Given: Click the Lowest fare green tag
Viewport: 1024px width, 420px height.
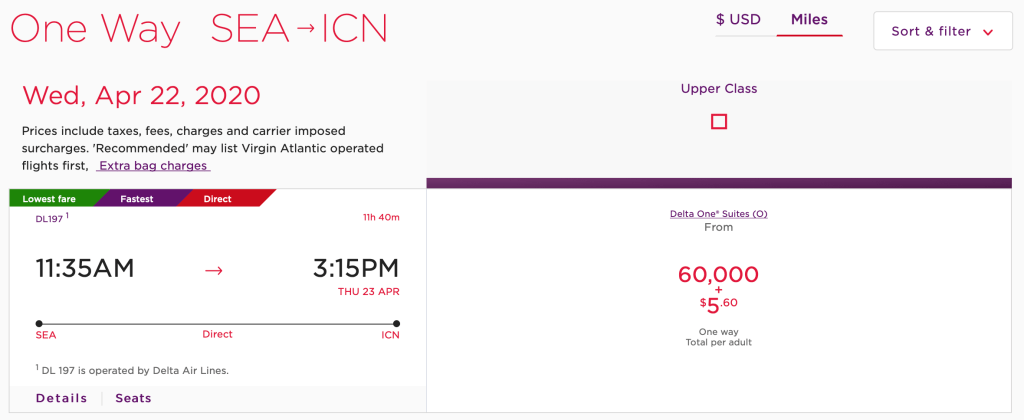Looking at the screenshot, I should click(x=51, y=199).
